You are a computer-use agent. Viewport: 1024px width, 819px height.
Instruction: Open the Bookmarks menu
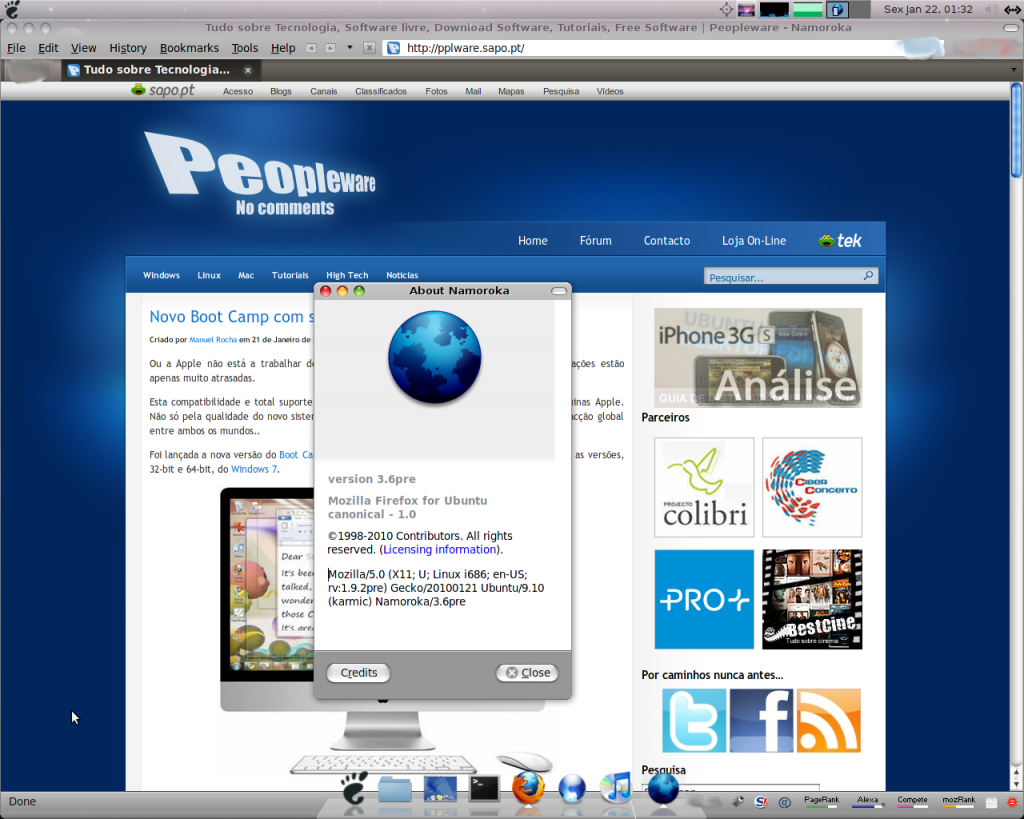click(x=189, y=48)
